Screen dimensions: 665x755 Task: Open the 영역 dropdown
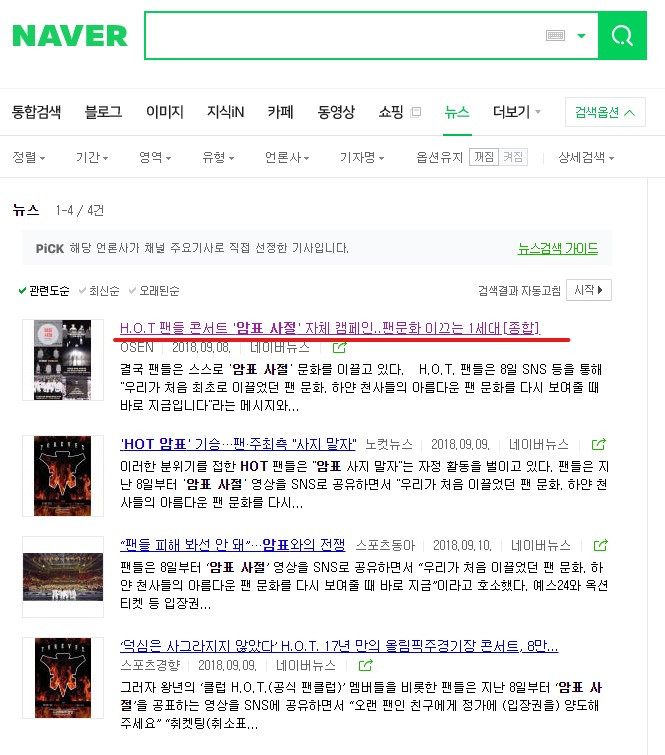pos(155,157)
